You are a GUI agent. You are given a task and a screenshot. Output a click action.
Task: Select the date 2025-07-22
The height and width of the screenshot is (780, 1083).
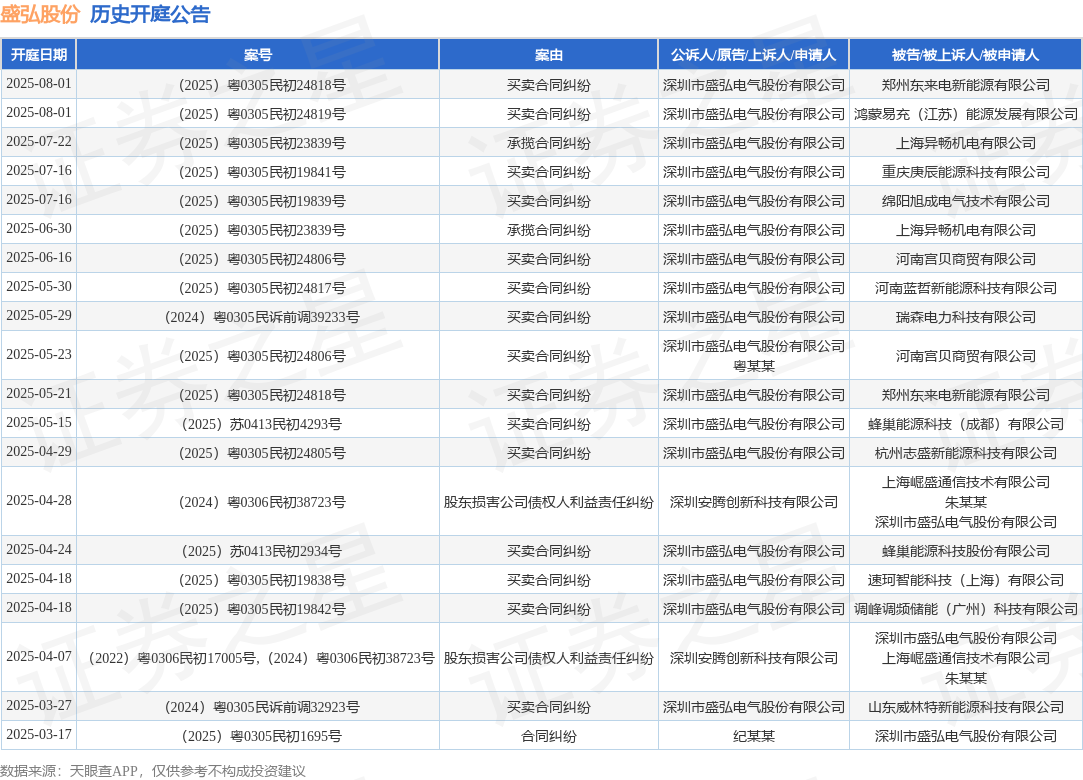click(x=39, y=142)
